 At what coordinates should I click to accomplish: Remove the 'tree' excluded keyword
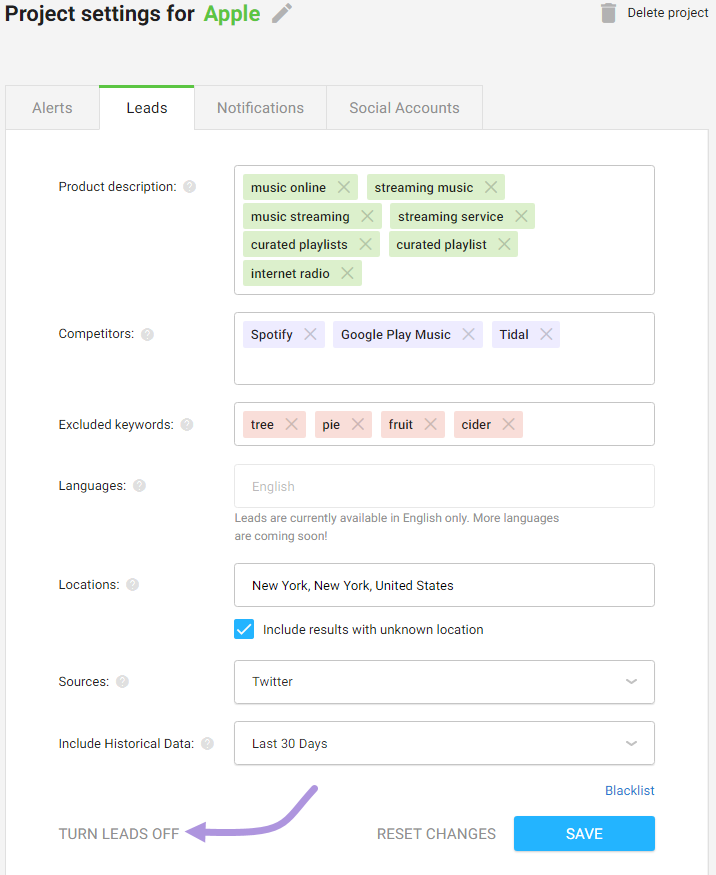[291, 425]
